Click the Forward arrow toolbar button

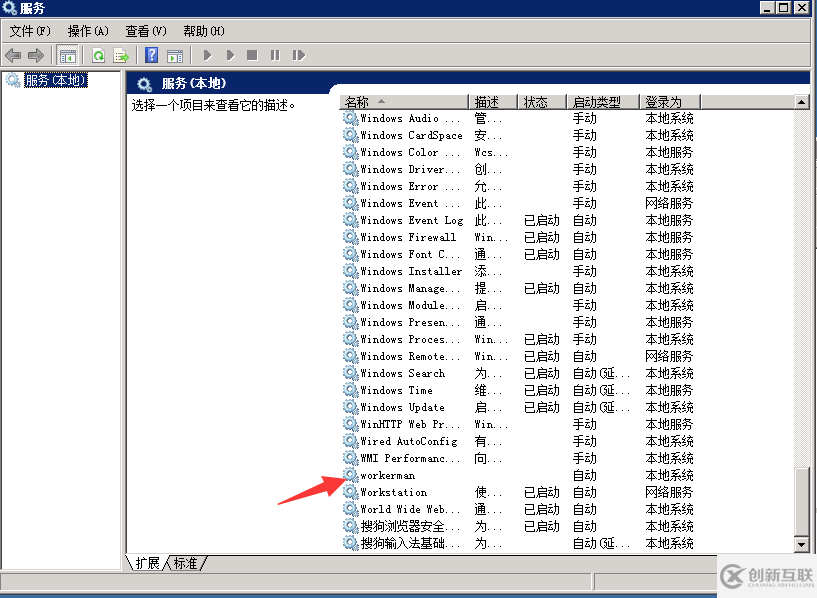[35, 55]
